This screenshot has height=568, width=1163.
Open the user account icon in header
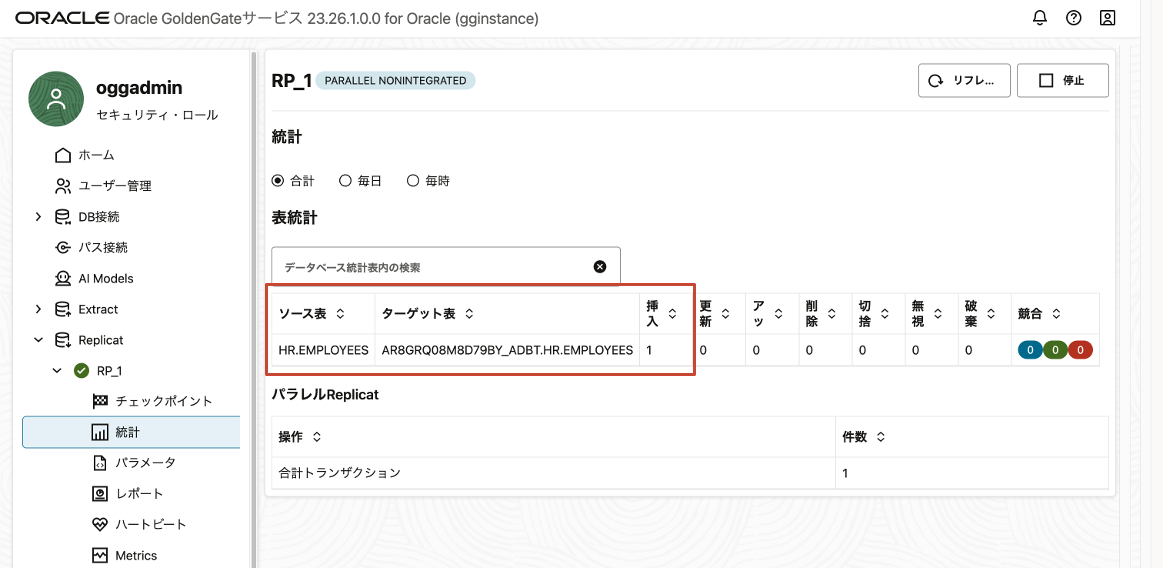pos(1107,18)
